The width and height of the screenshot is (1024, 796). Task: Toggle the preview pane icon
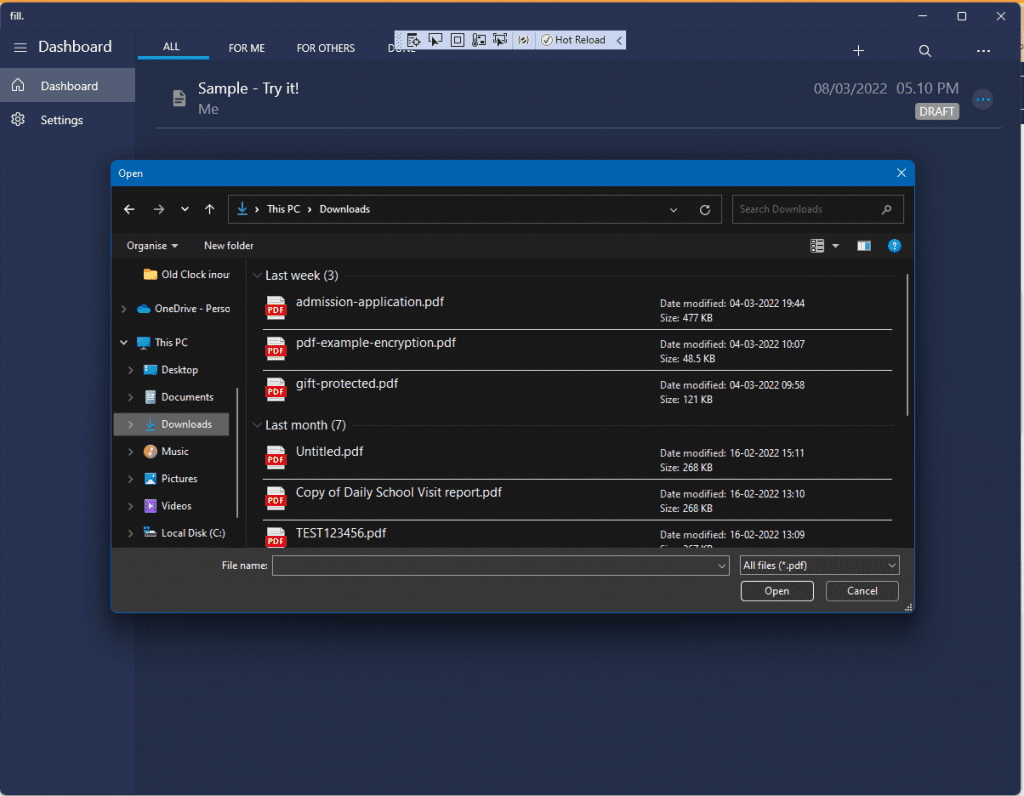click(864, 246)
